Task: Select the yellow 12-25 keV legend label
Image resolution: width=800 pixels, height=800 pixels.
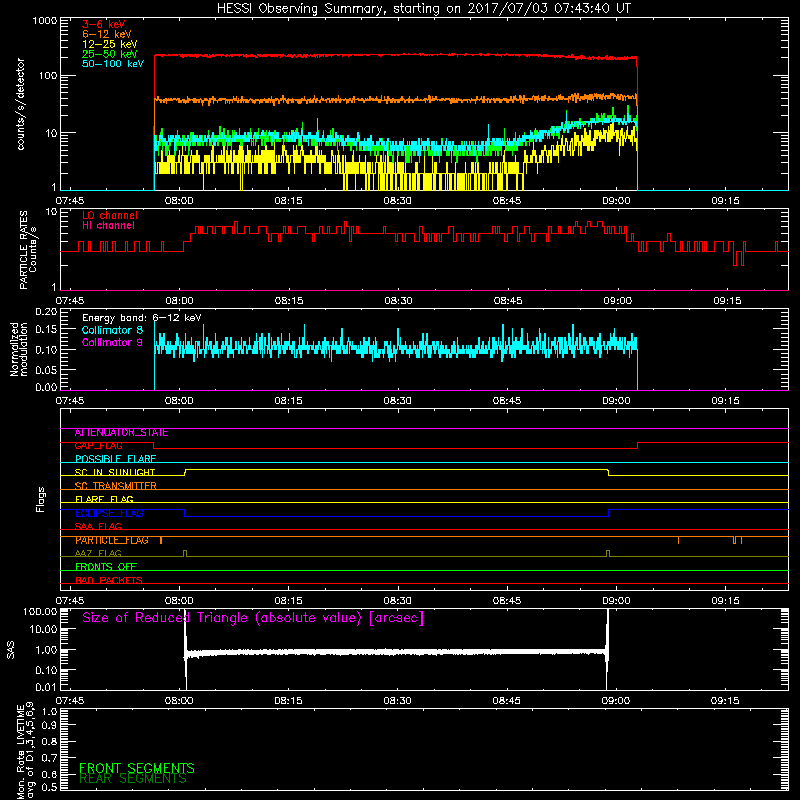Action: pos(110,44)
